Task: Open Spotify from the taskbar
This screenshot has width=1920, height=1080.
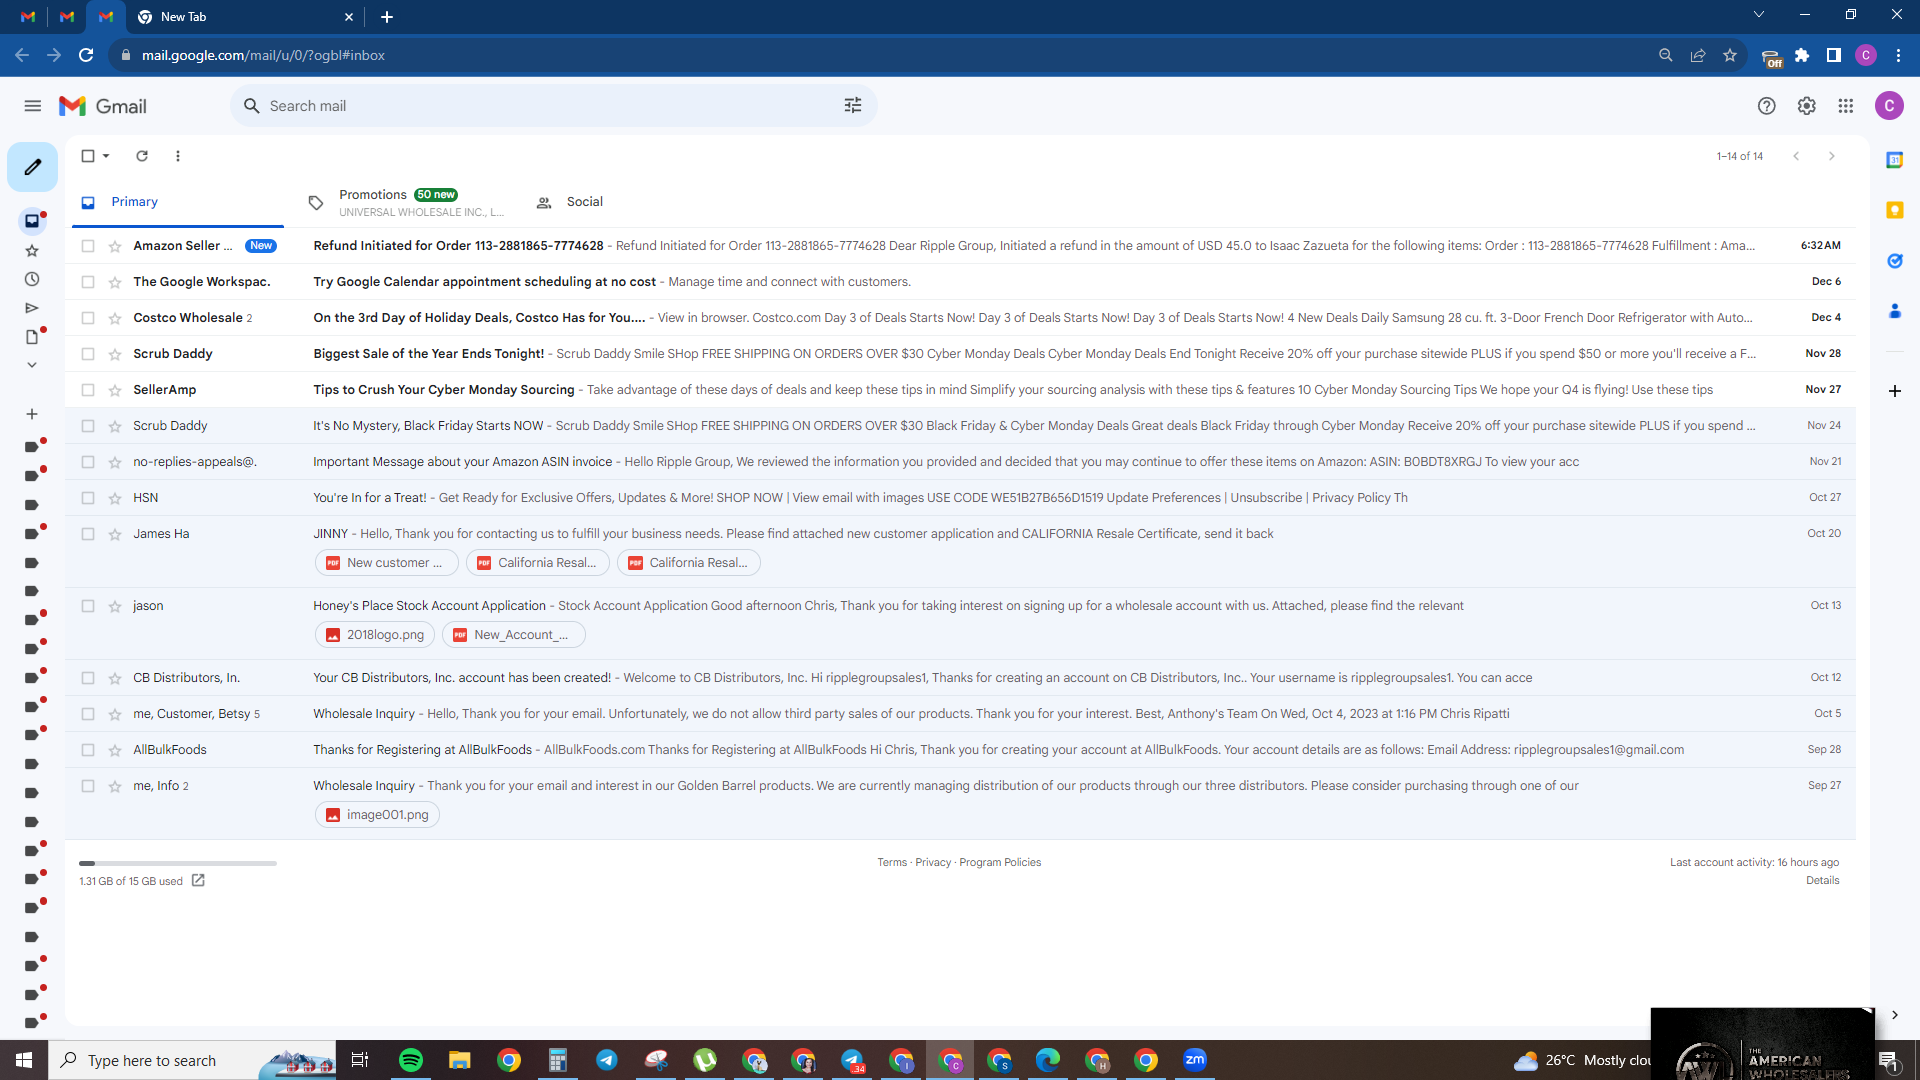Action: click(411, 1060)
